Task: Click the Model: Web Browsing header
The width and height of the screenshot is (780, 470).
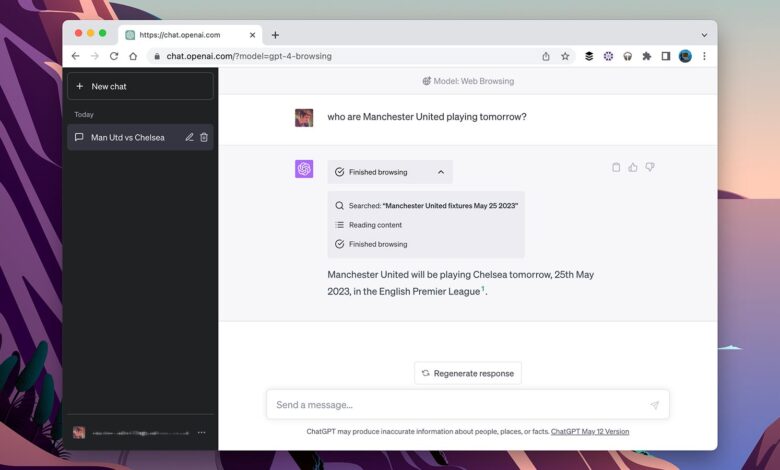Action: (x=468, y=81)
